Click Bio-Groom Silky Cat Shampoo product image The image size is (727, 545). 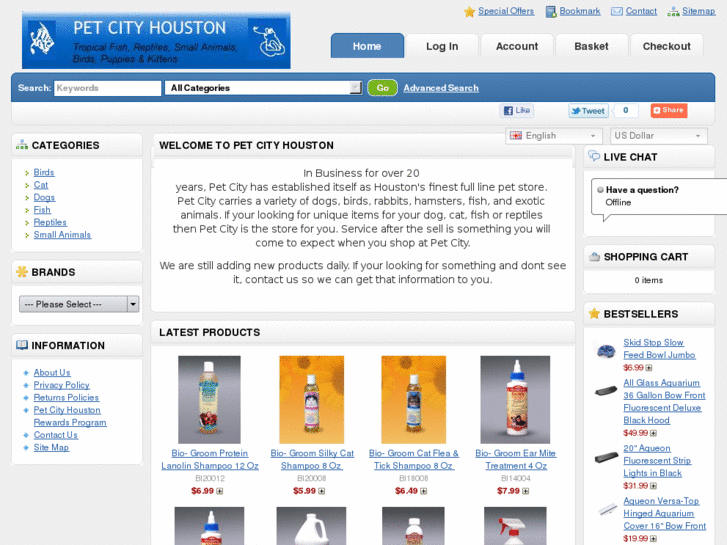click(312, 400)
